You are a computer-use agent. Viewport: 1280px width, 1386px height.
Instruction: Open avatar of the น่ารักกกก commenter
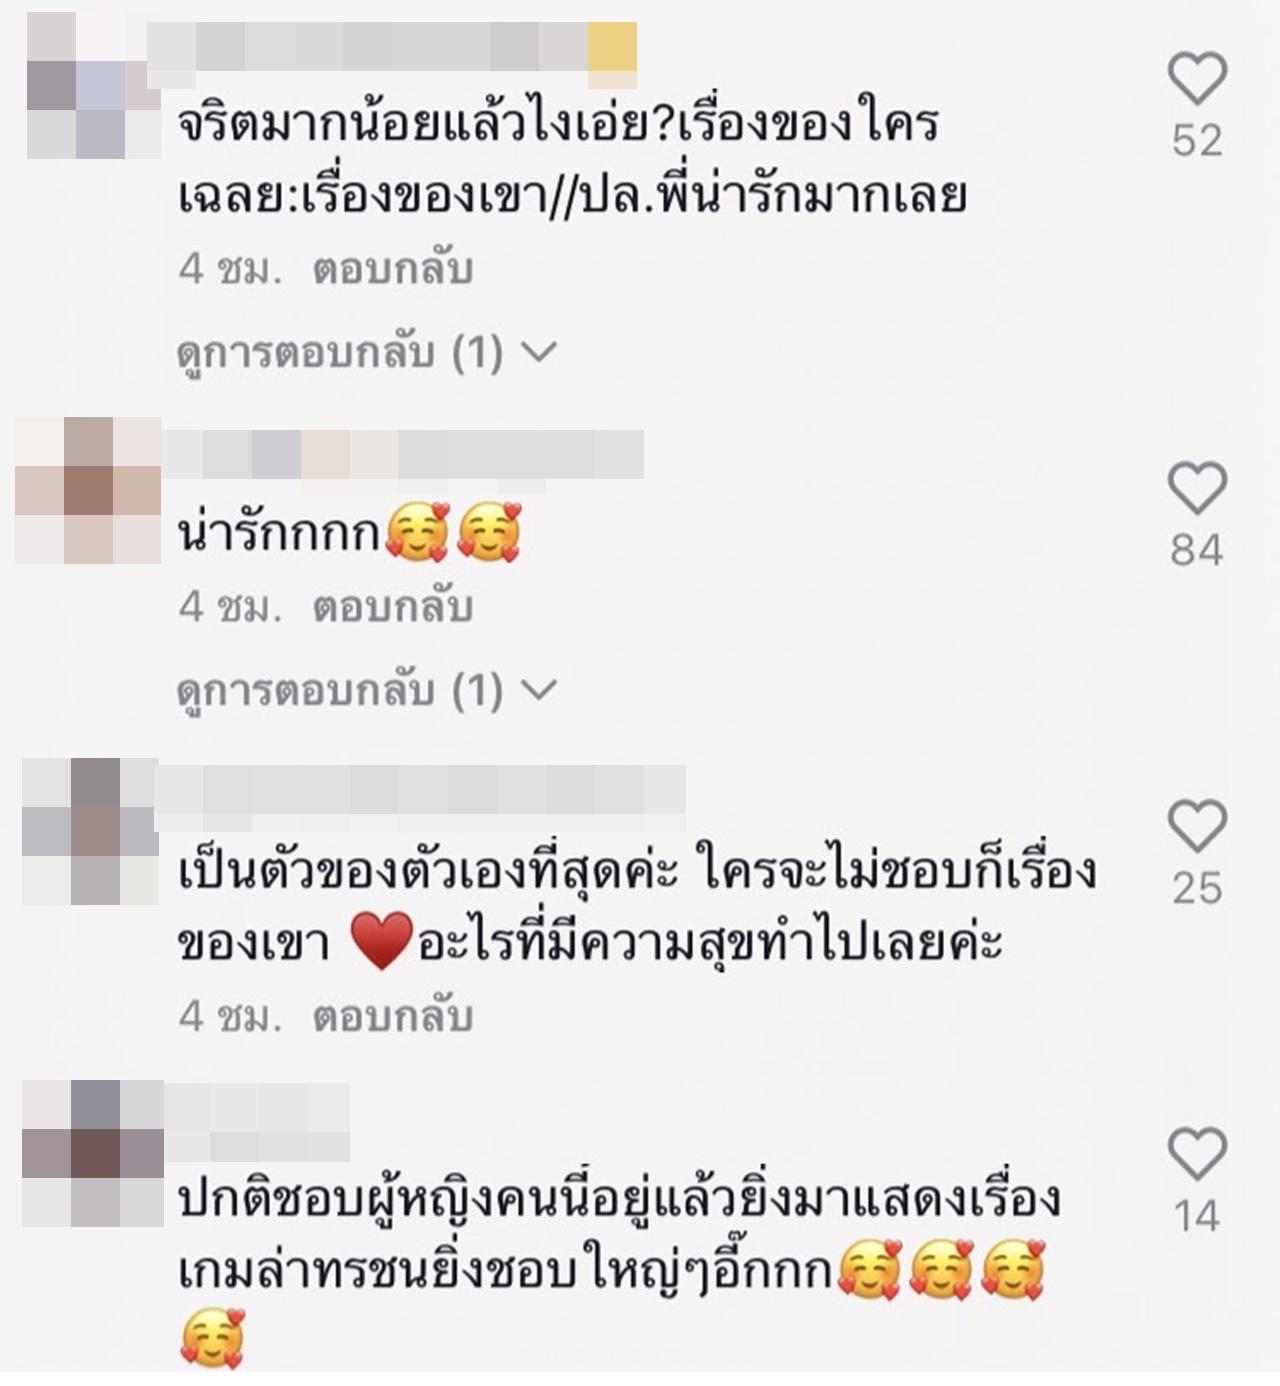click(x=88, y=490)
